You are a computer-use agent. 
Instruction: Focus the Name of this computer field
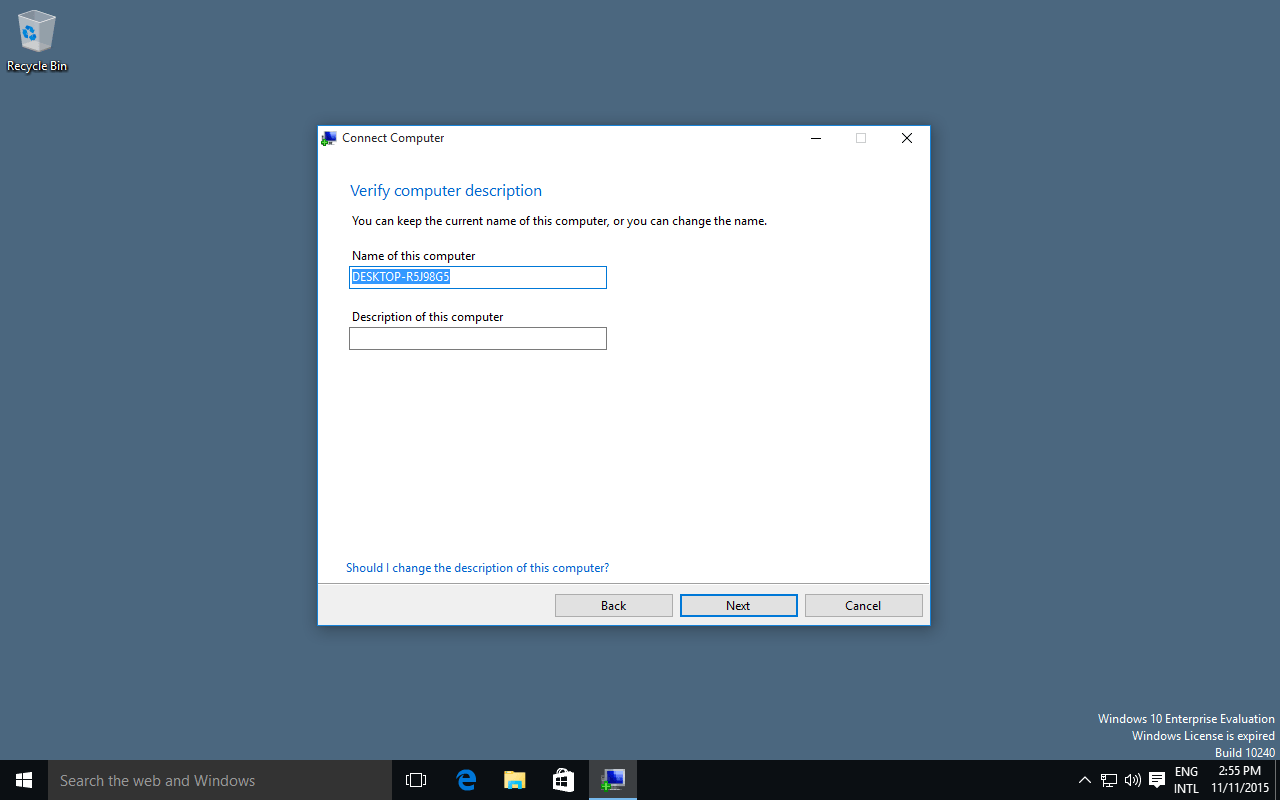click(x=478, y=277)
